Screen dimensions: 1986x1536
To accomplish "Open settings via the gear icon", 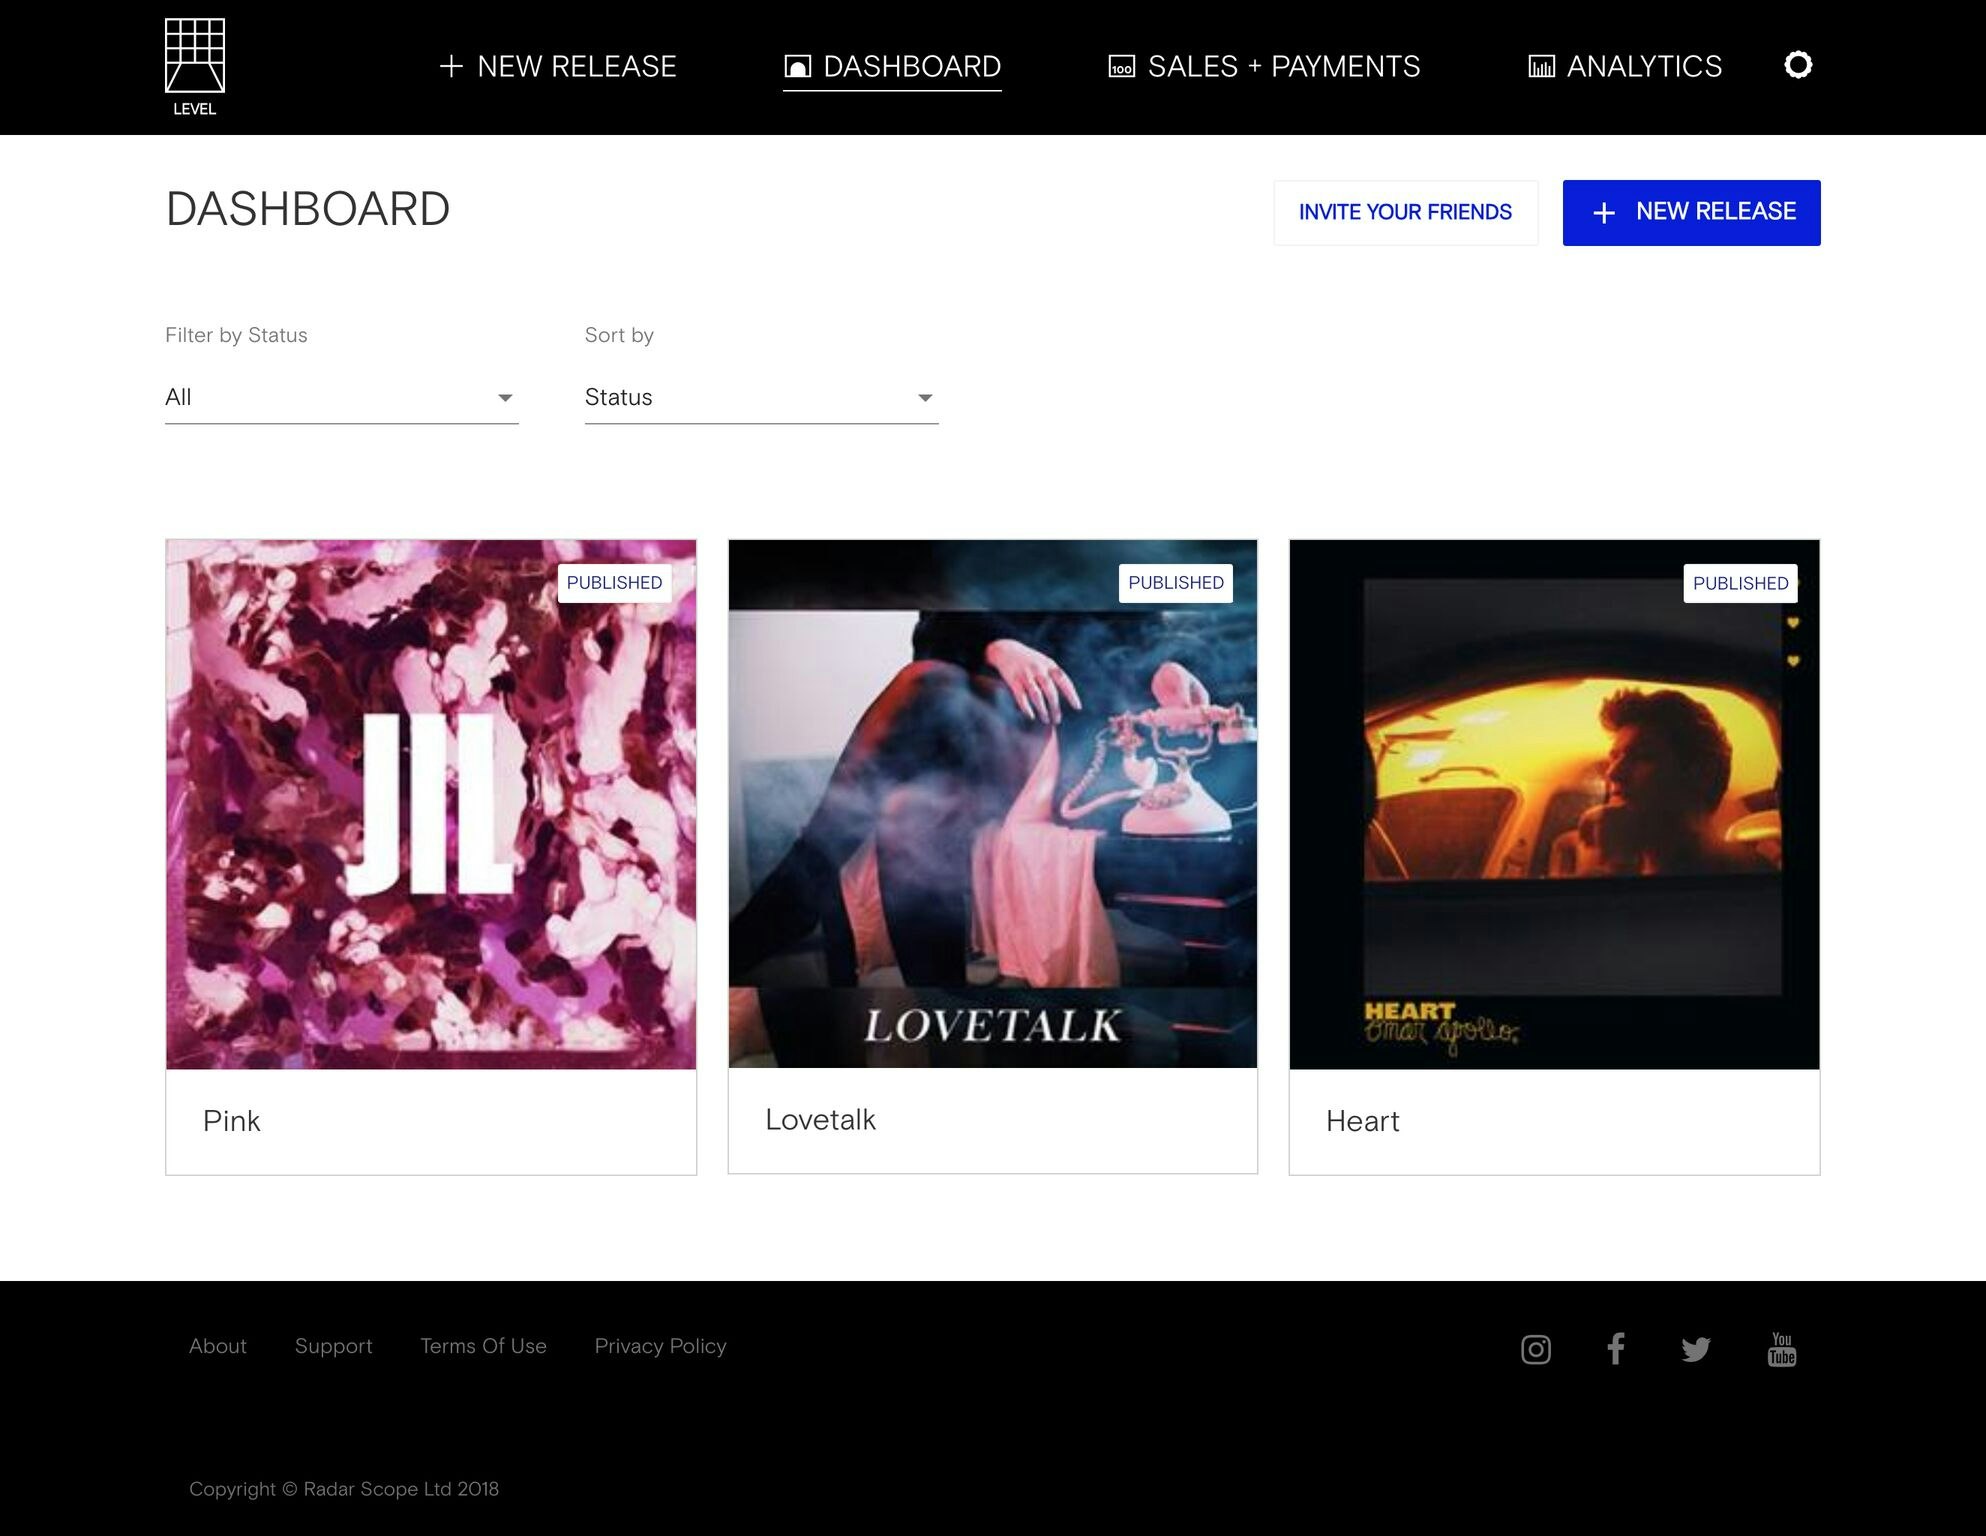I will (1798, 65).
